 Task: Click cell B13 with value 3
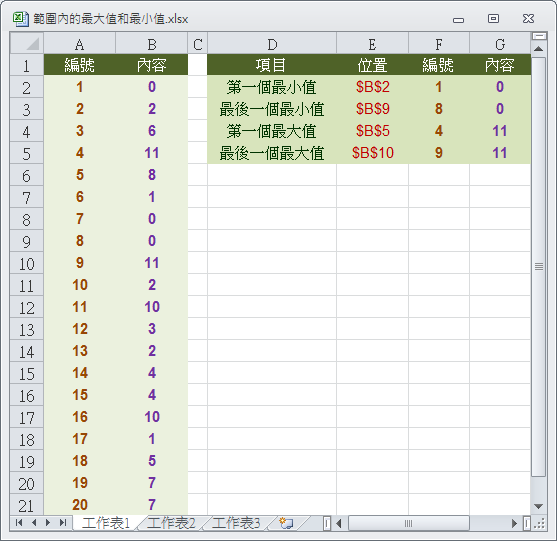(x=152, y=329)
